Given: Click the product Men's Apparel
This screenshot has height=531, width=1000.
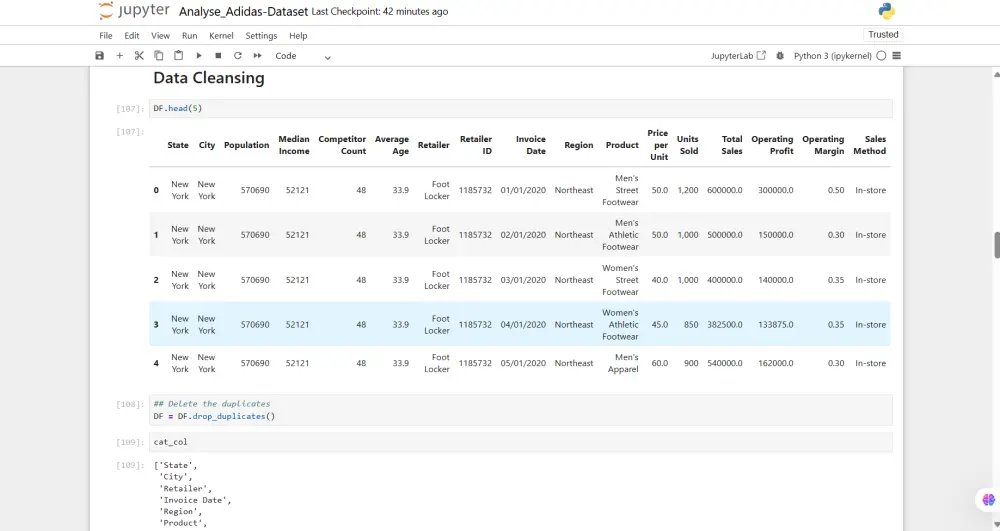Looking at the screenshot, I should [x=623, y=363].
